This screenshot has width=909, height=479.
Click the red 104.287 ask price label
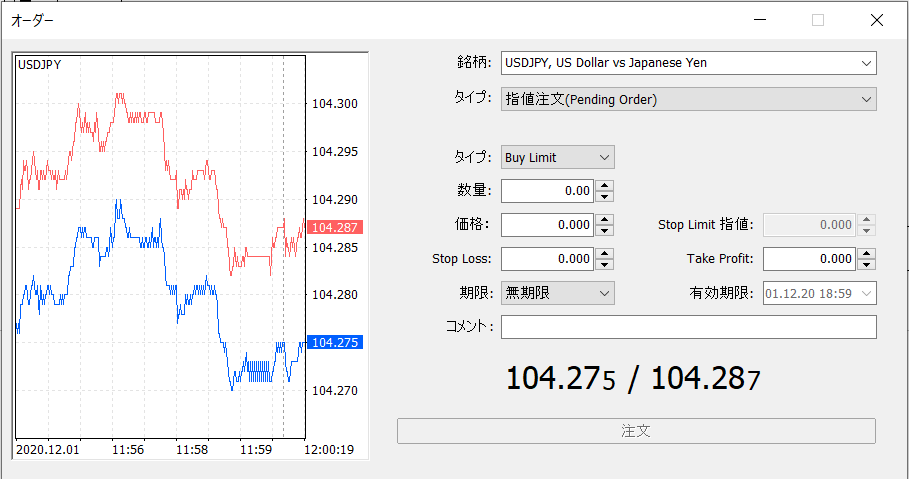click(x=335, y=227)
